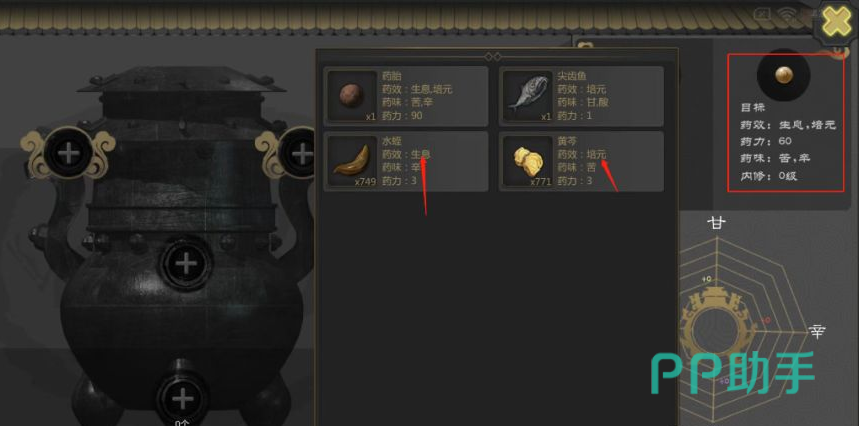Click the diamond ornament atop ingredient panel
The width and height of the screenshot is (859, 426).
tap(493, 56)
